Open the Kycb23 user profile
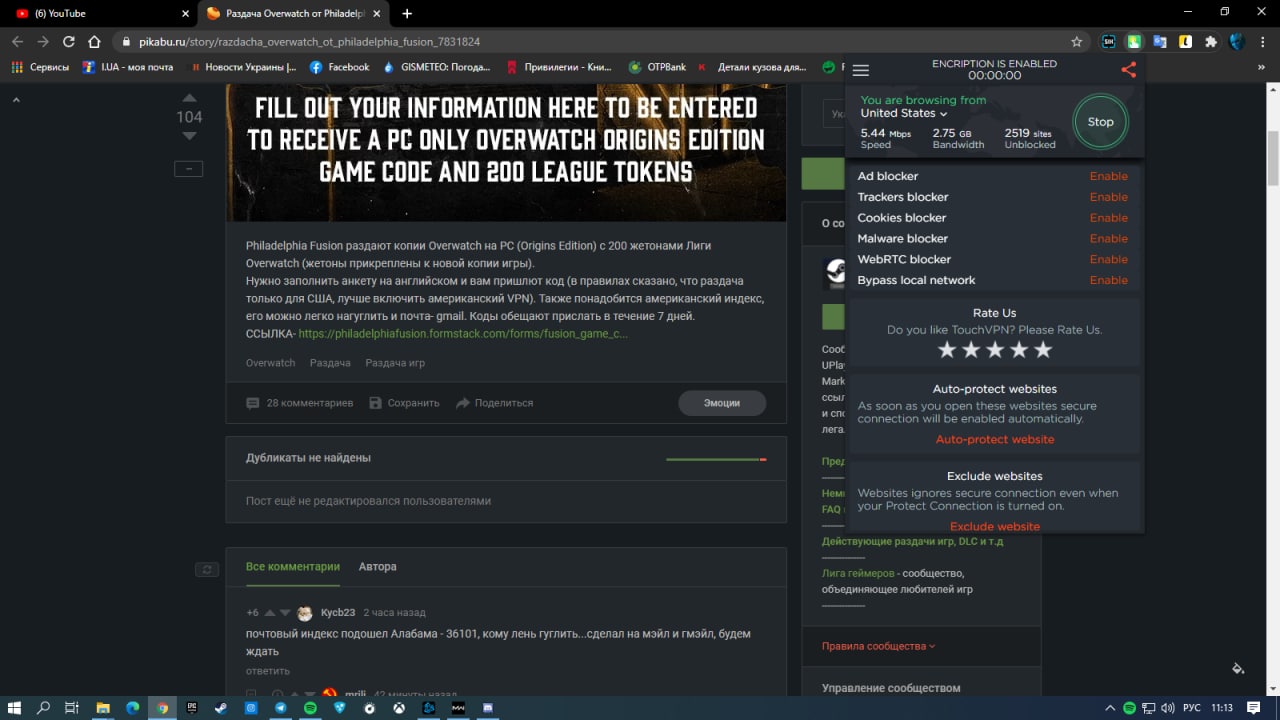This screenshot has height=720, width=1280. coord(338,612)
